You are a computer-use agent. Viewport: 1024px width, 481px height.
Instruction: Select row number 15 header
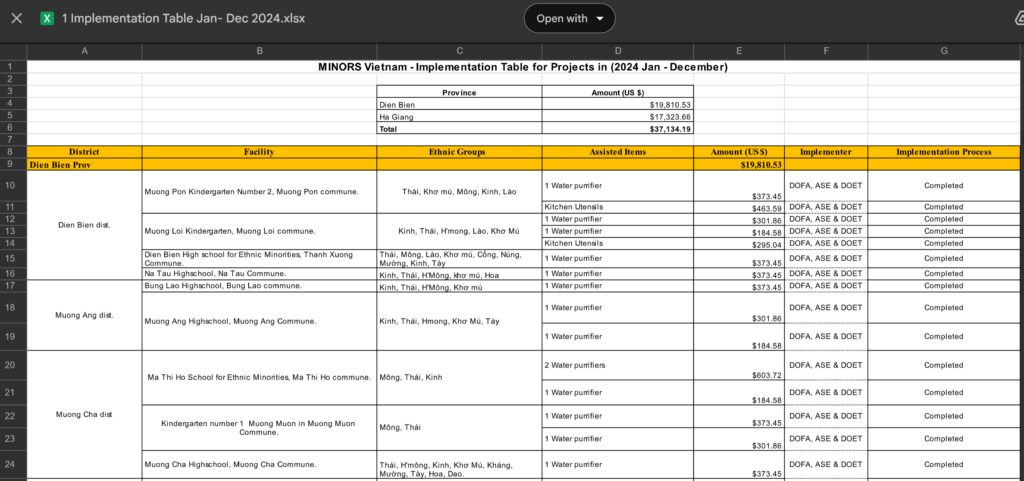point(13,258)
